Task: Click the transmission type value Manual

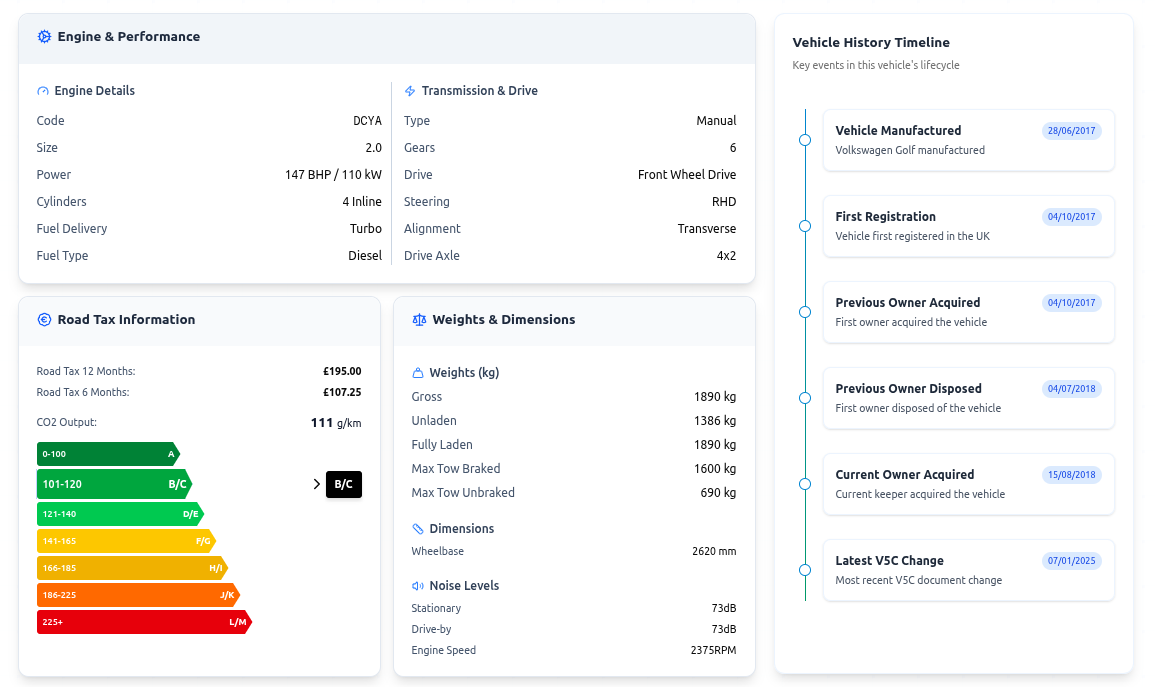Action: pyautogui.click(x=717, y=121)
